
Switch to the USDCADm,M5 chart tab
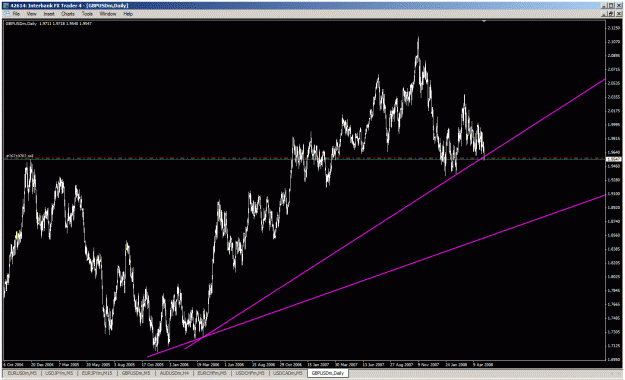288,373
